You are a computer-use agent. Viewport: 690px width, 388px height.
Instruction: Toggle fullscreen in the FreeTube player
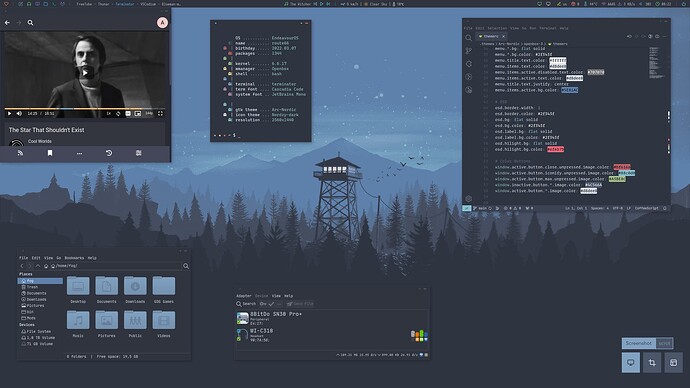point(160,113)
